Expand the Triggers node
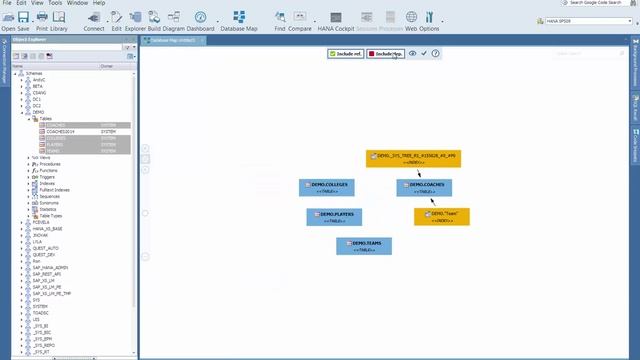 (29, 177)
